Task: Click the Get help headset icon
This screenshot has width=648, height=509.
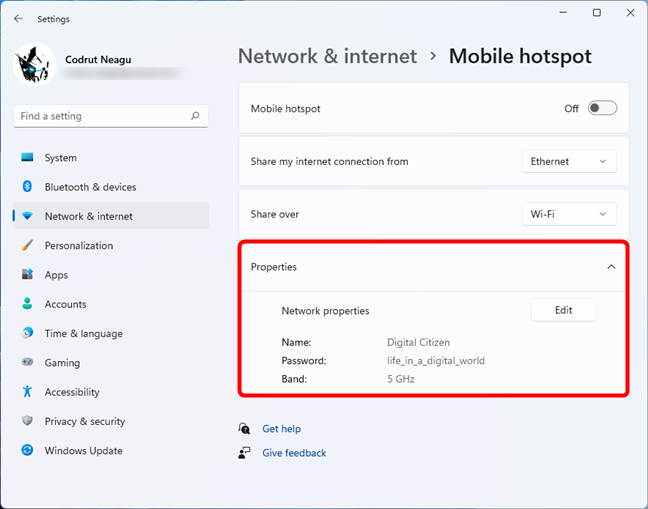Action: point(244,429)
